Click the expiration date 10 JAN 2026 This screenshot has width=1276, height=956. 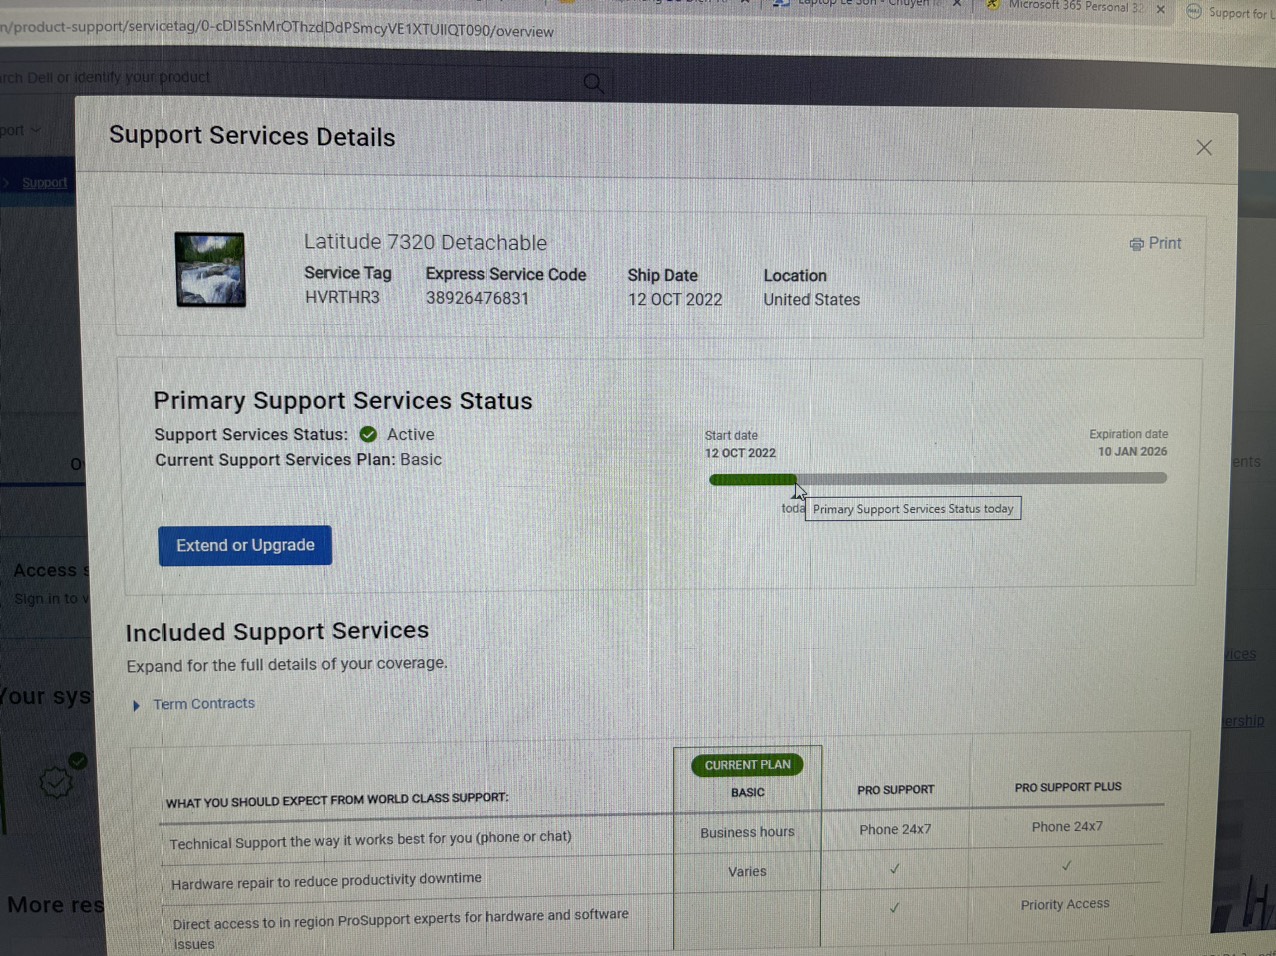pos(1132,452)
